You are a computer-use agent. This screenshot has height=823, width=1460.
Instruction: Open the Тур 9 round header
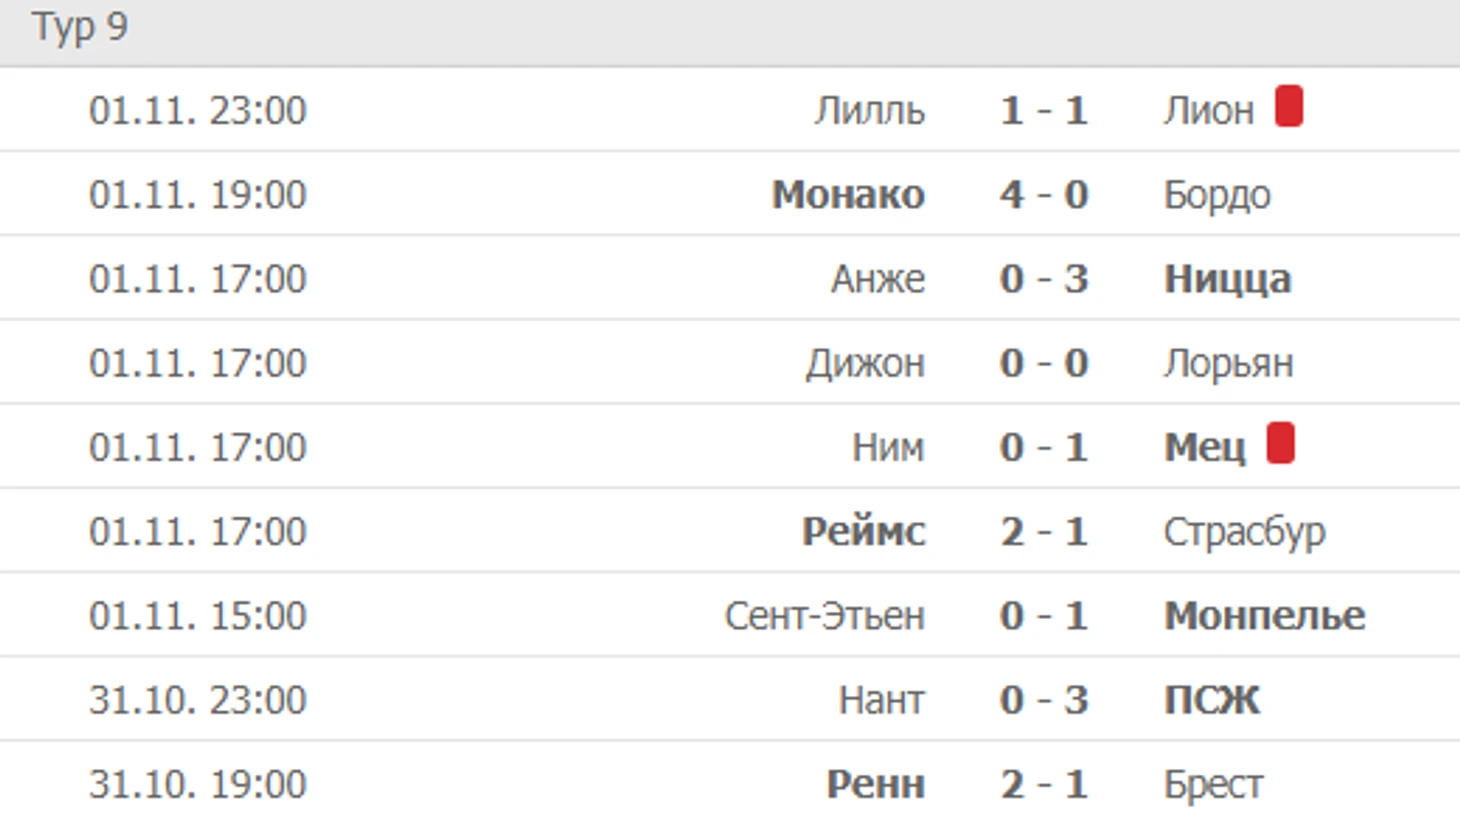pyautogui.click(x=80, y=27)
